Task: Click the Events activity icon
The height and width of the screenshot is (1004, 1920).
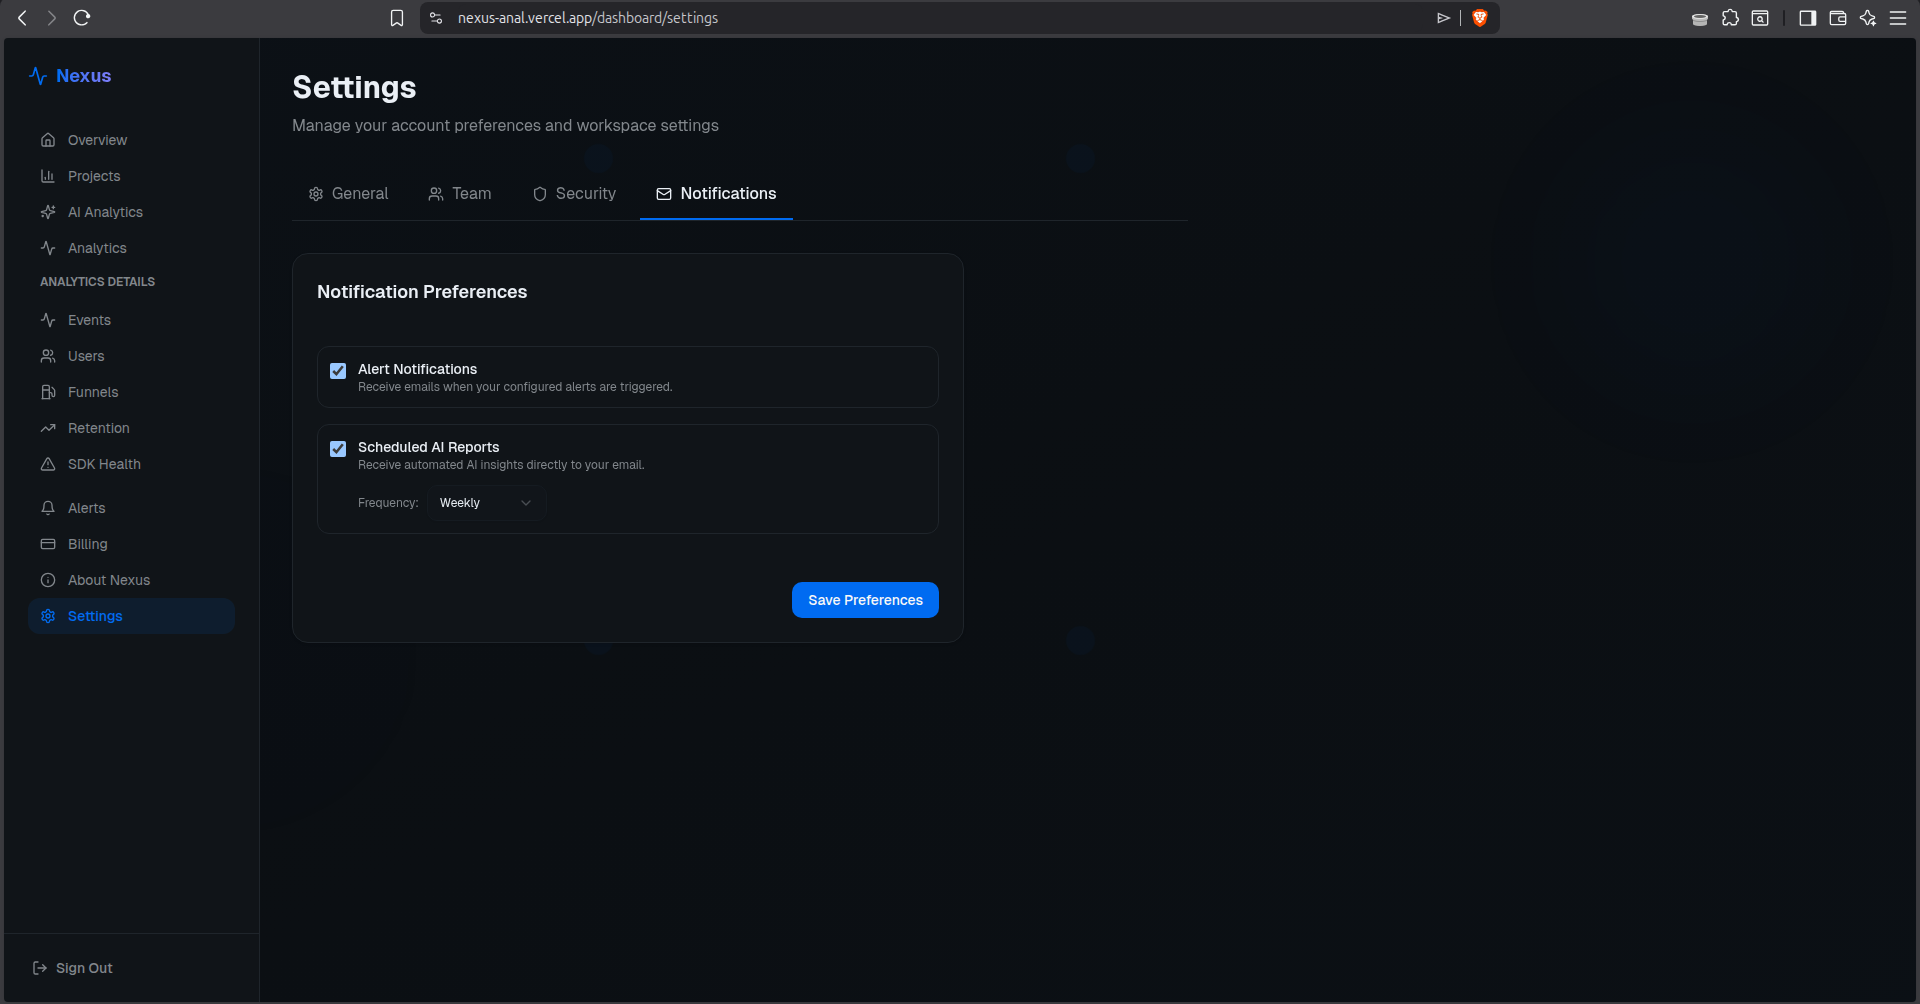Action: click(48, 320)
